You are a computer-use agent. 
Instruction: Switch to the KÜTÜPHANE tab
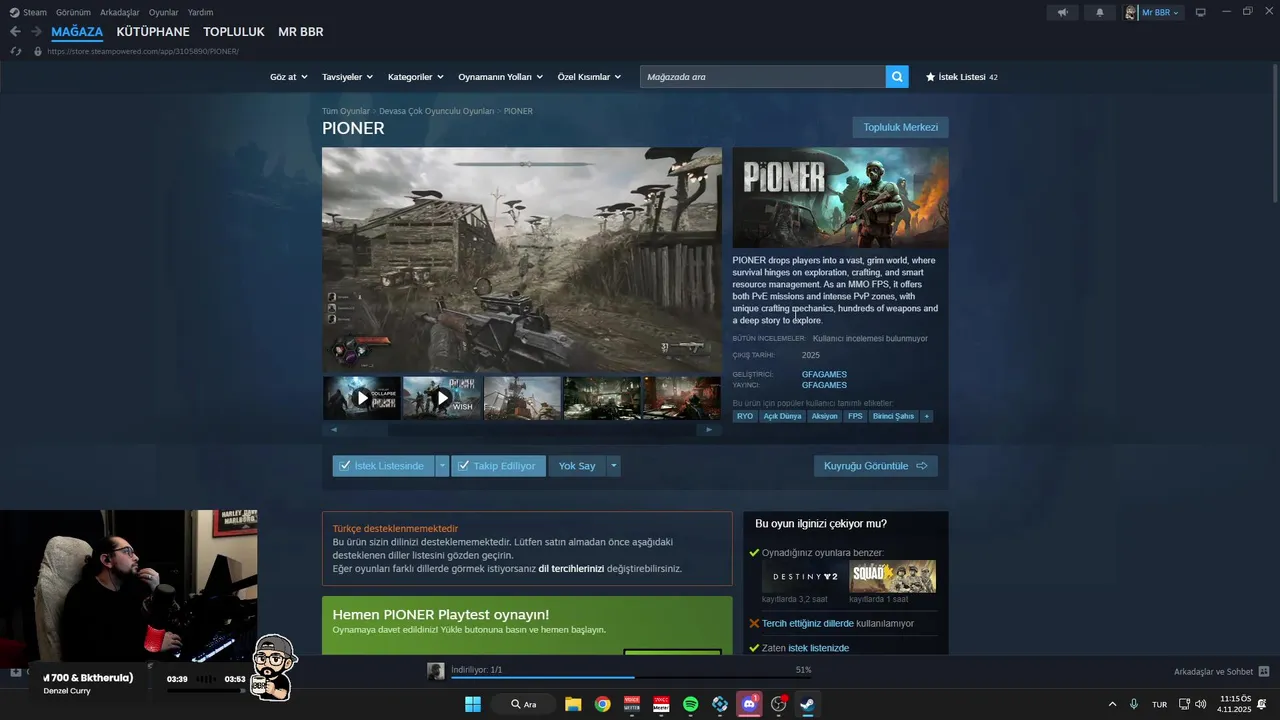153,32
